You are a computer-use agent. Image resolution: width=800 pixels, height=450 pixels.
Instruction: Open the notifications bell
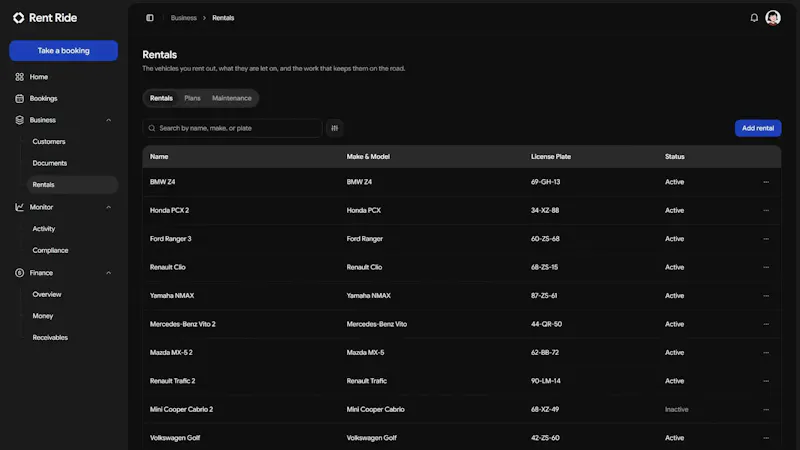pos(754,18)
